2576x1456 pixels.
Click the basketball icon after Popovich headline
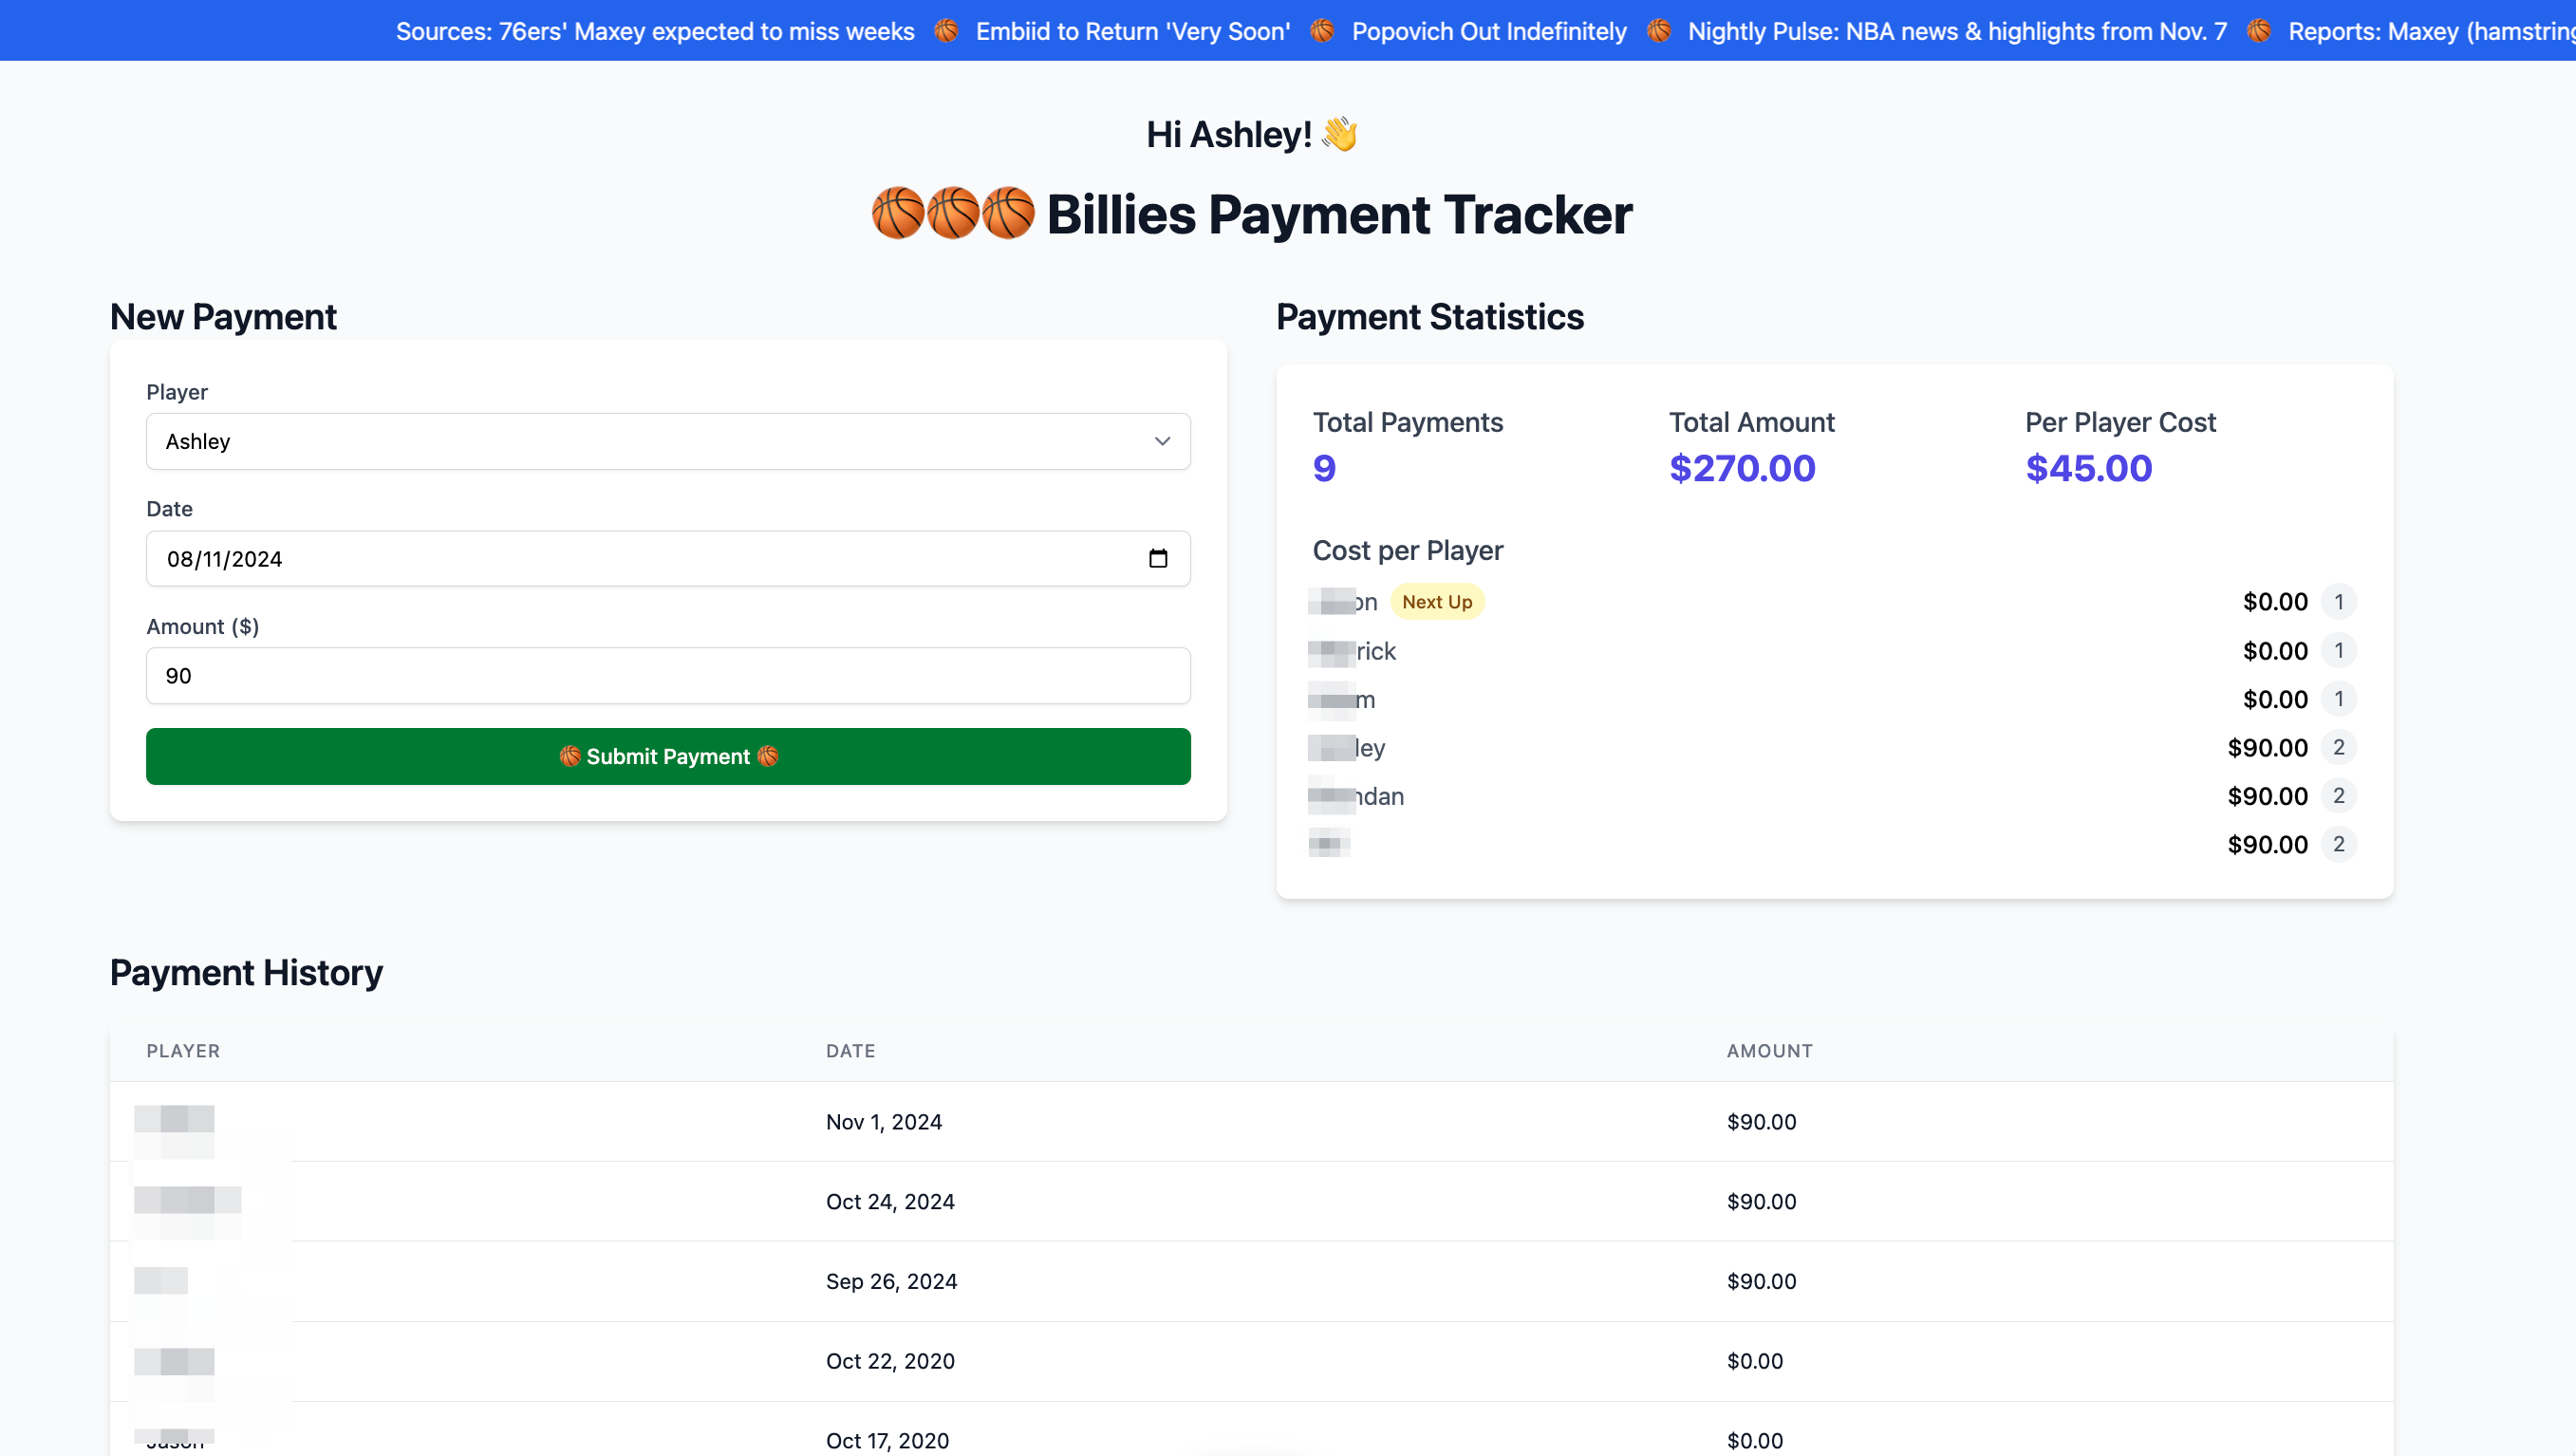point(1658,31)
